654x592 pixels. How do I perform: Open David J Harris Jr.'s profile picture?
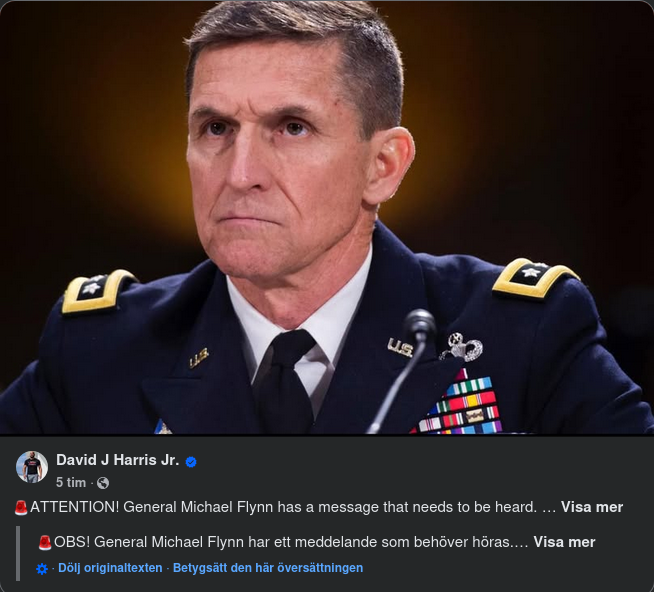[32, 467]
